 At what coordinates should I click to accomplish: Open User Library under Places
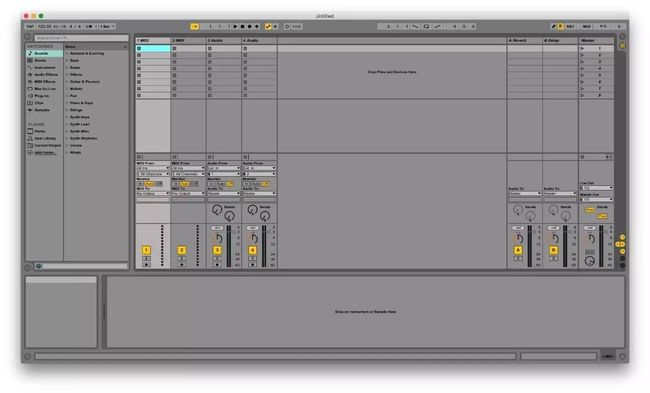[44, 138]
